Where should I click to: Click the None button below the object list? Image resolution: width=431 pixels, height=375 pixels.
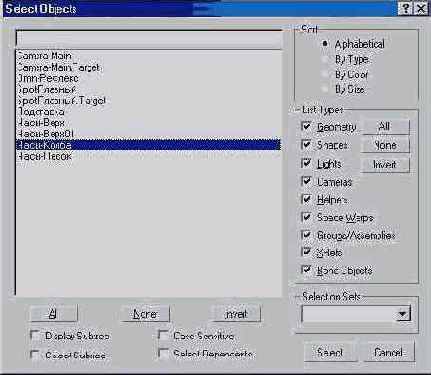[x=145, y=314]
